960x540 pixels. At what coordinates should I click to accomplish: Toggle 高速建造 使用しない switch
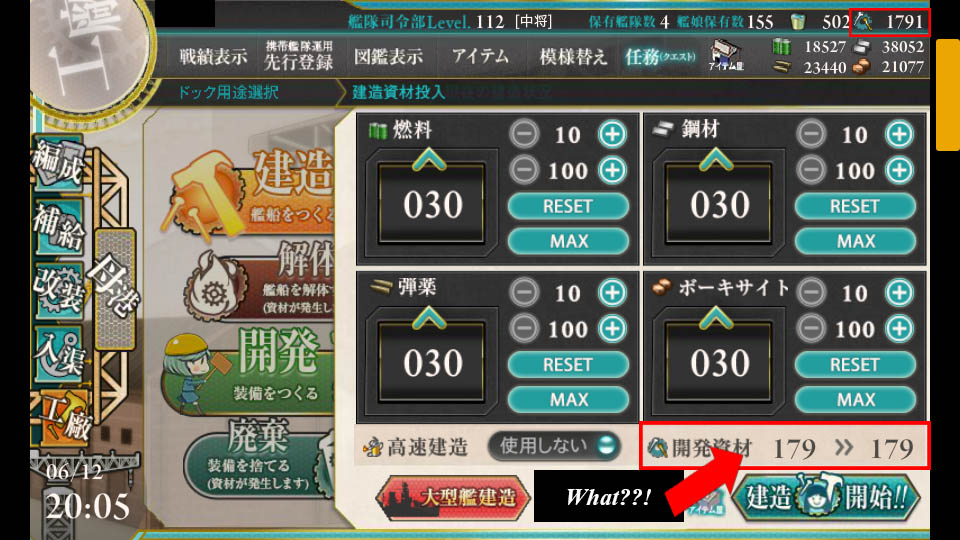pyautogui.click(x=555, y=446)
